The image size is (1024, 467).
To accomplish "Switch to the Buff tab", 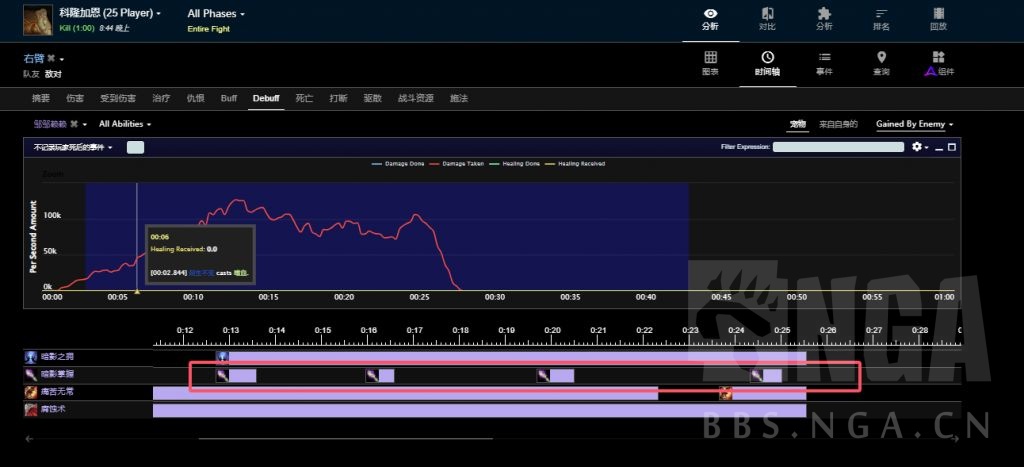I will click(229, 98).
